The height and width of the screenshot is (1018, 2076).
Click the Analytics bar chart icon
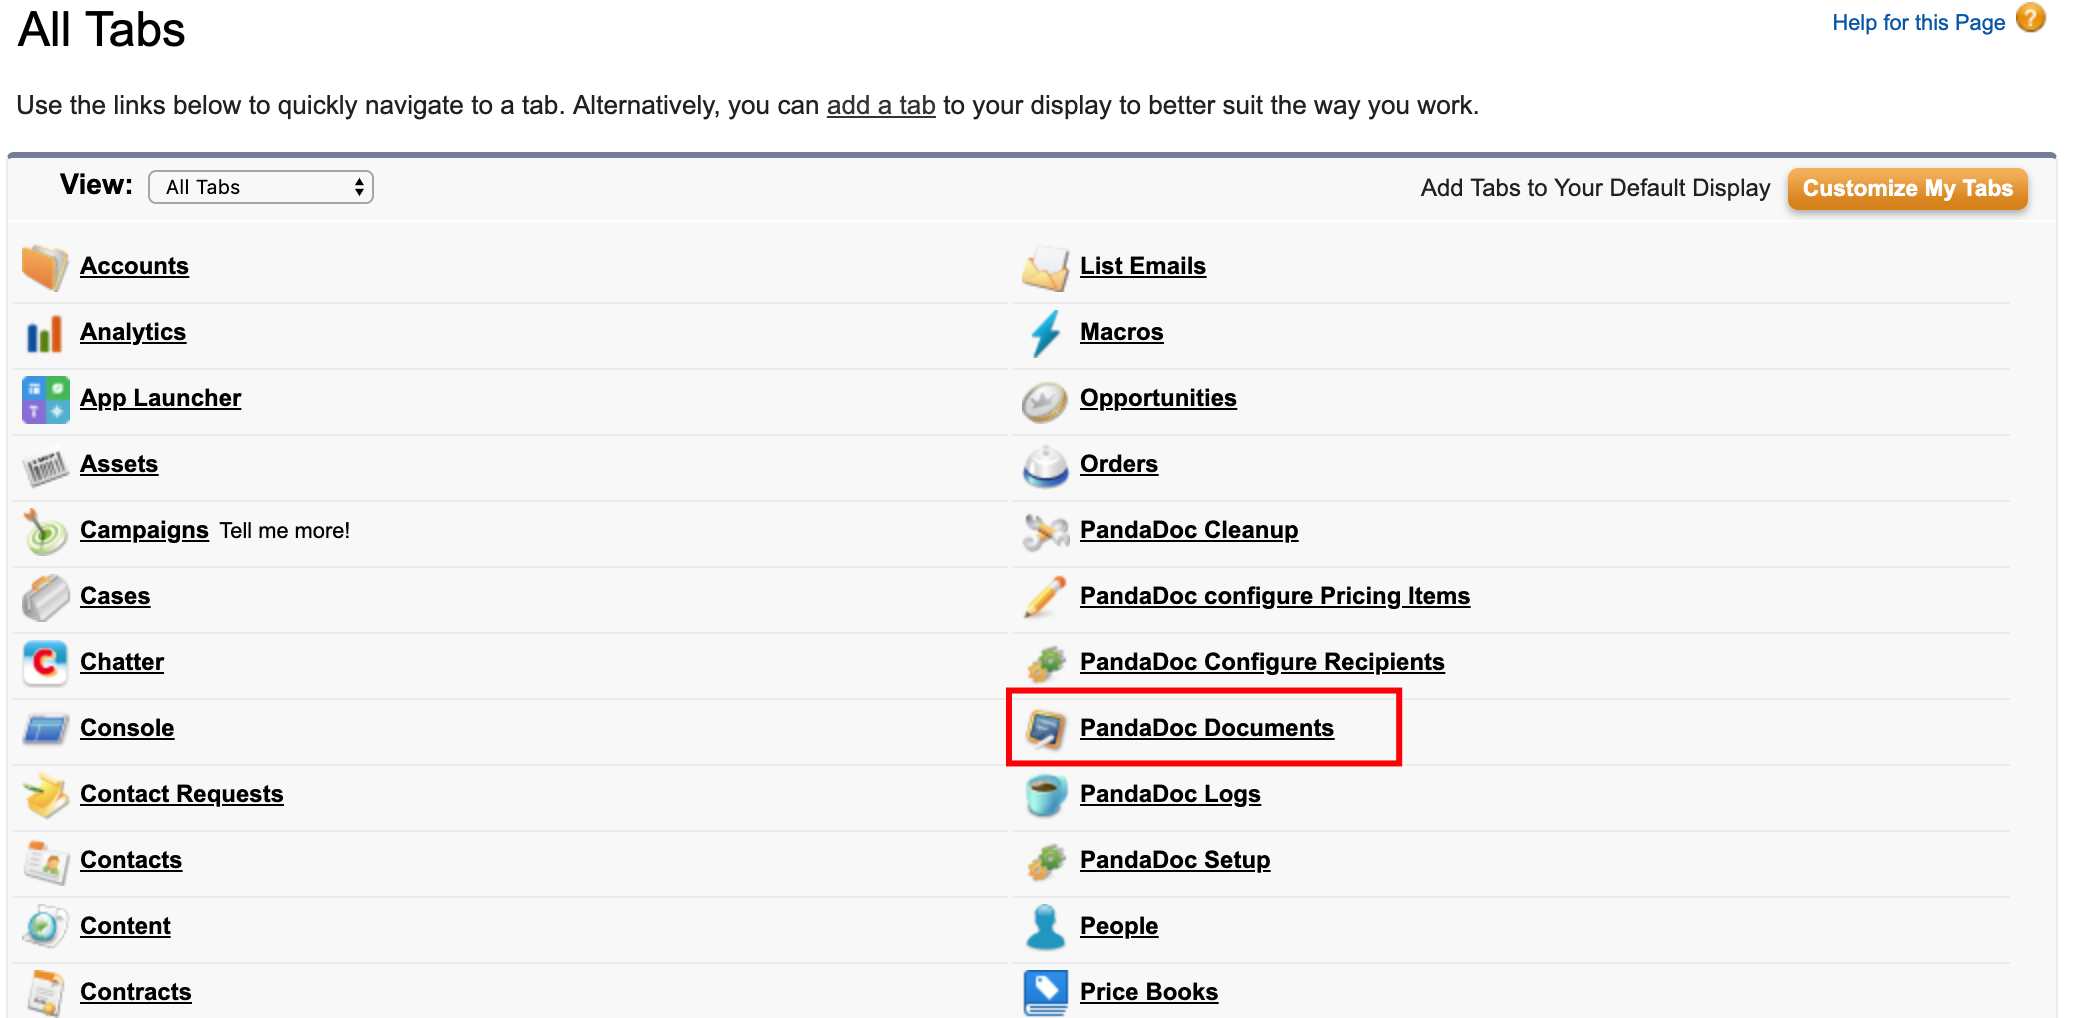click(x=45, y=333)
